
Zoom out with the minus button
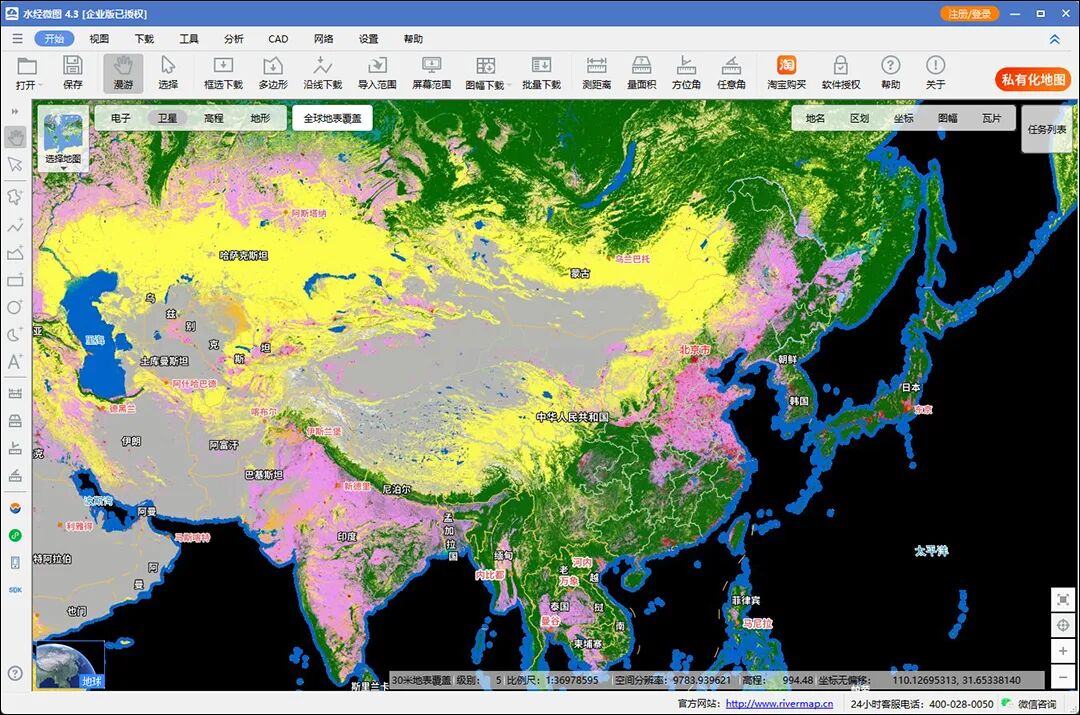coord(1063,676)
